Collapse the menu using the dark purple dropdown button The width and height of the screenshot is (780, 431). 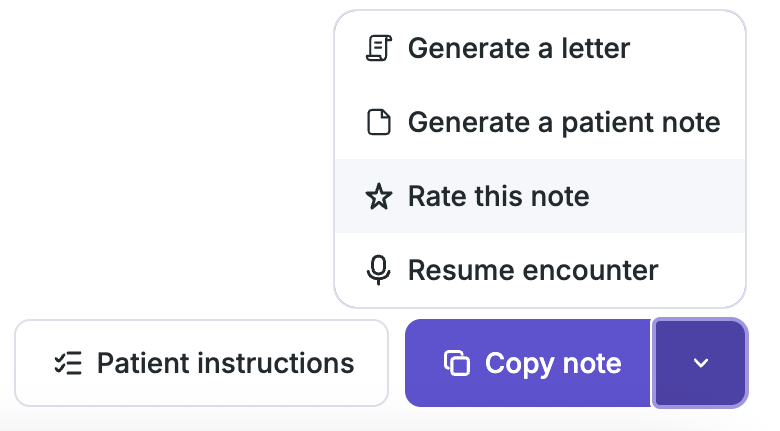coord(700,363)
